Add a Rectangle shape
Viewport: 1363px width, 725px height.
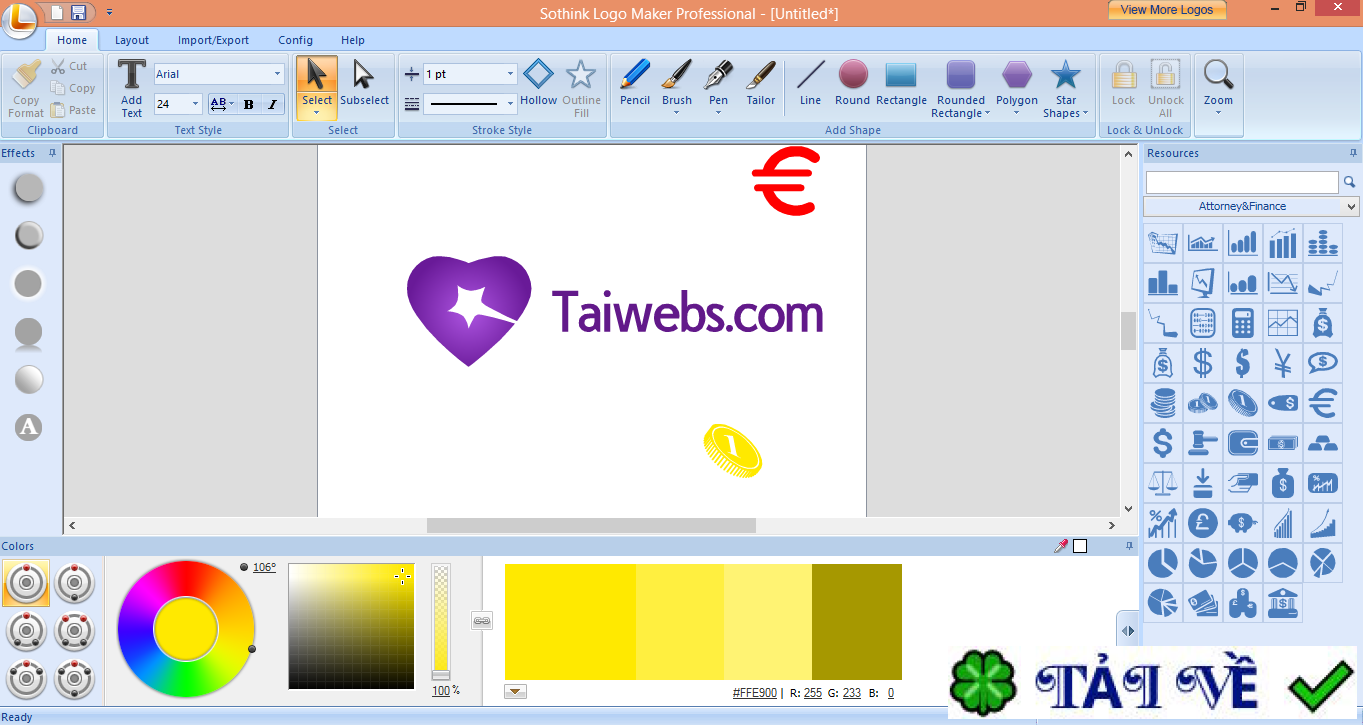click(901, 82)
